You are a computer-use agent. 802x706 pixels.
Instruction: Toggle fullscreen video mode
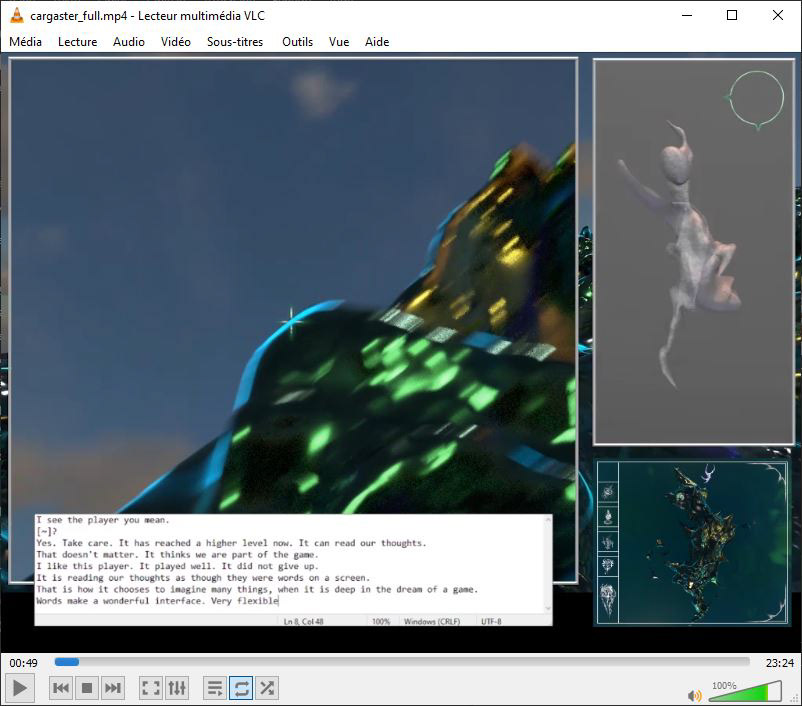coord(151,688)
